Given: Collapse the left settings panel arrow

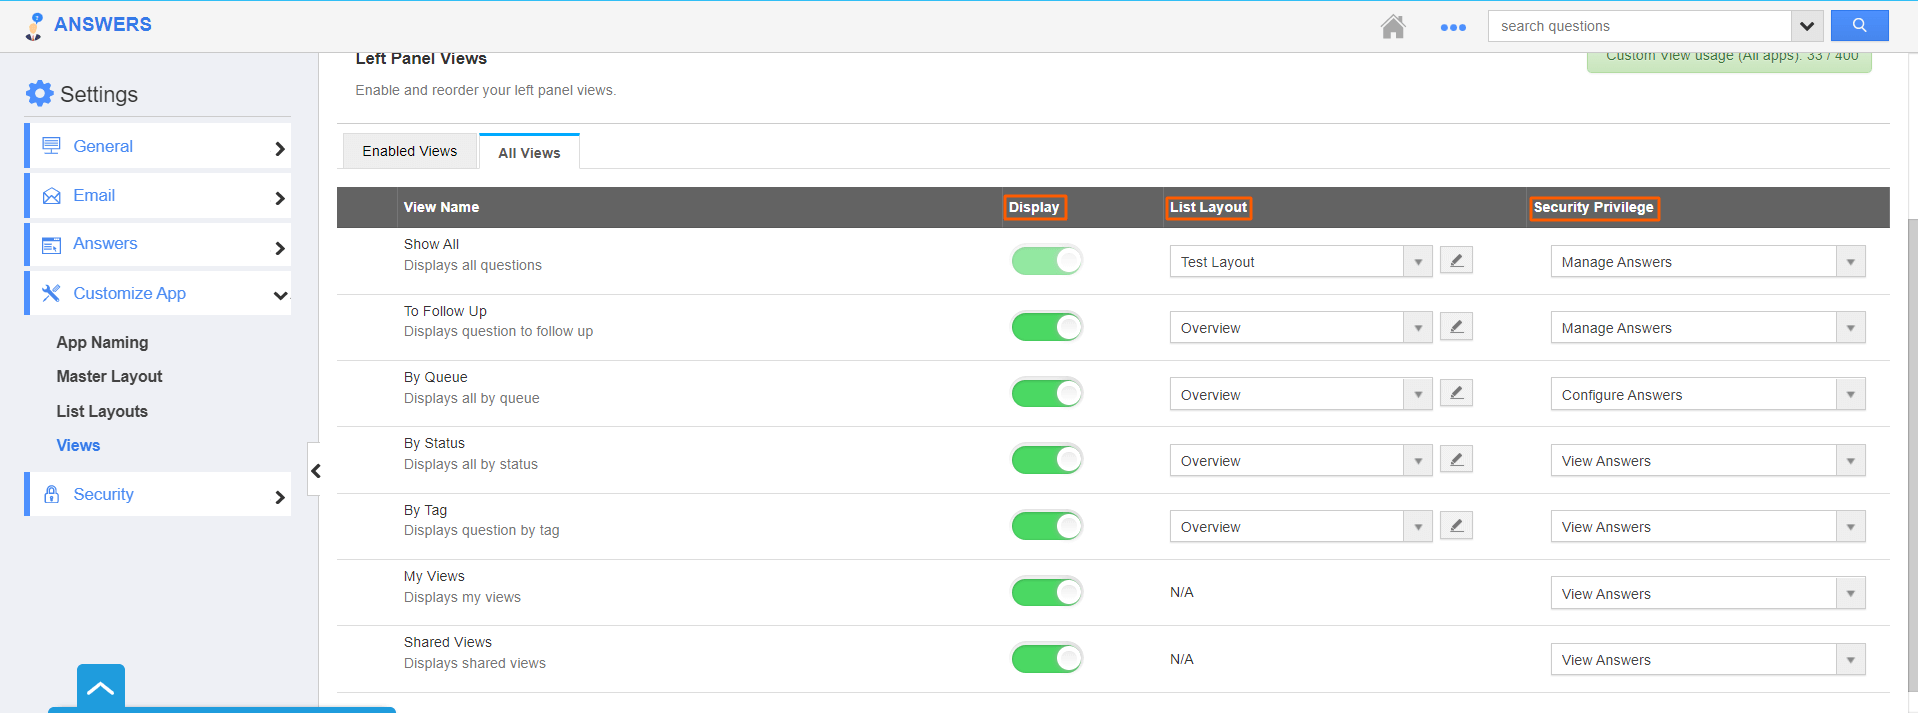Looking at the screenshot, I should tap(315, 470).
